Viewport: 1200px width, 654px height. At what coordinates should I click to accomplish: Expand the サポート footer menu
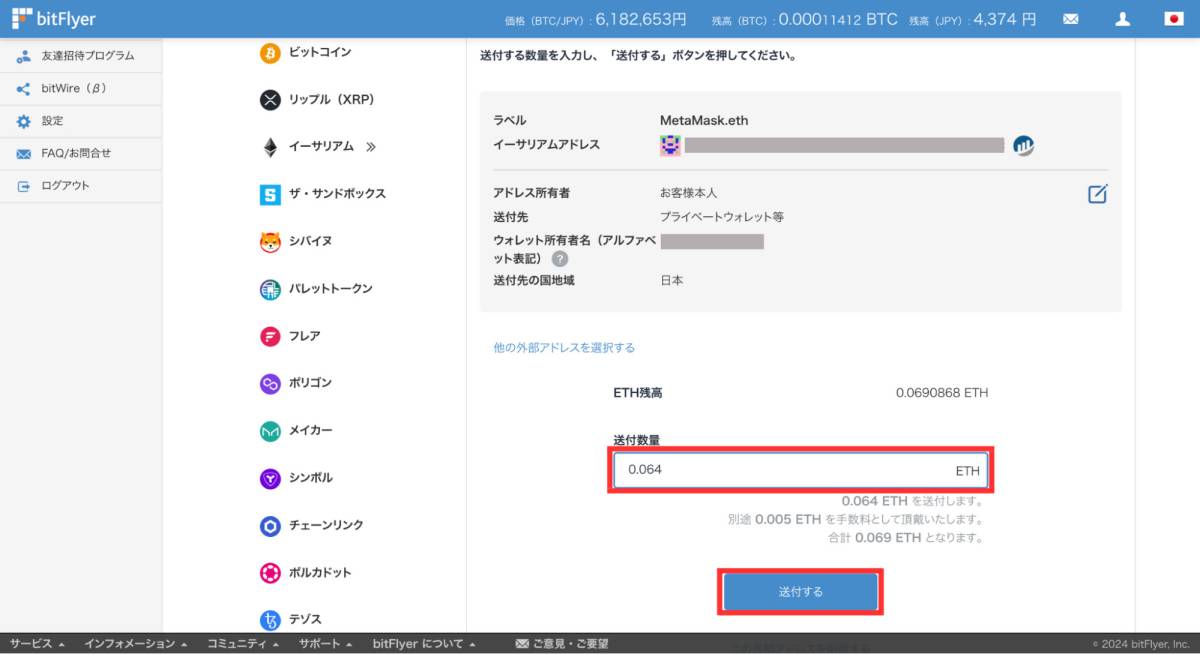(322, 643)
